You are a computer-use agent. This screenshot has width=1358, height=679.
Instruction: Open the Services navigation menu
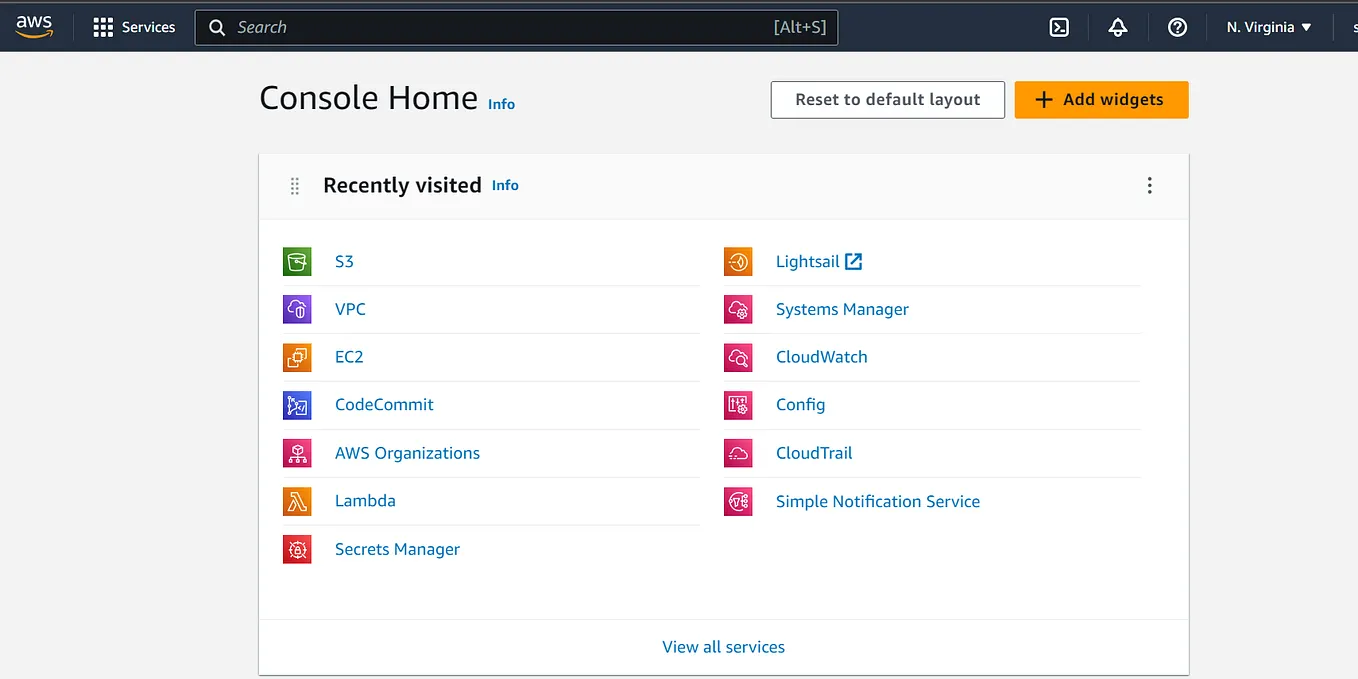[x=134, y=27]
